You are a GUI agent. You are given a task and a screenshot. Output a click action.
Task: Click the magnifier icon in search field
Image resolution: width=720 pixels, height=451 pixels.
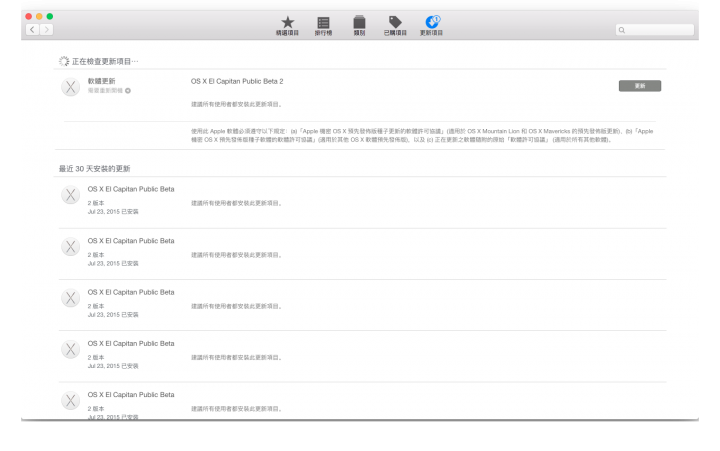622,30
